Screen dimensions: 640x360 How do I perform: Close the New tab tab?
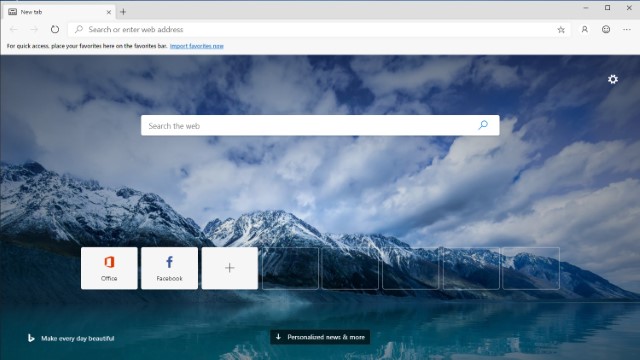click(x=109, y=12)
